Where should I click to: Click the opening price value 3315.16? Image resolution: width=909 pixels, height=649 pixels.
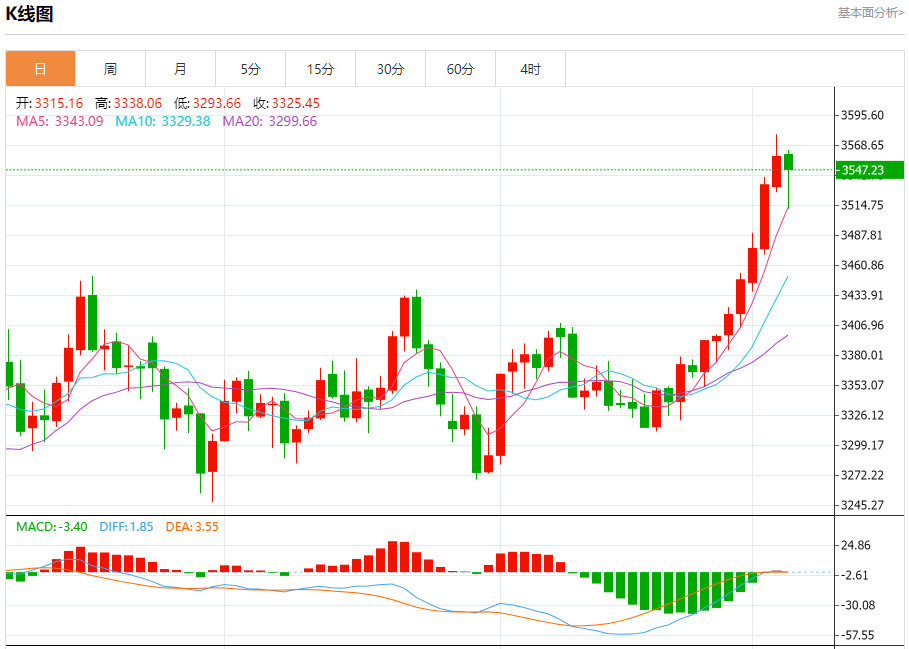[59, 103]
